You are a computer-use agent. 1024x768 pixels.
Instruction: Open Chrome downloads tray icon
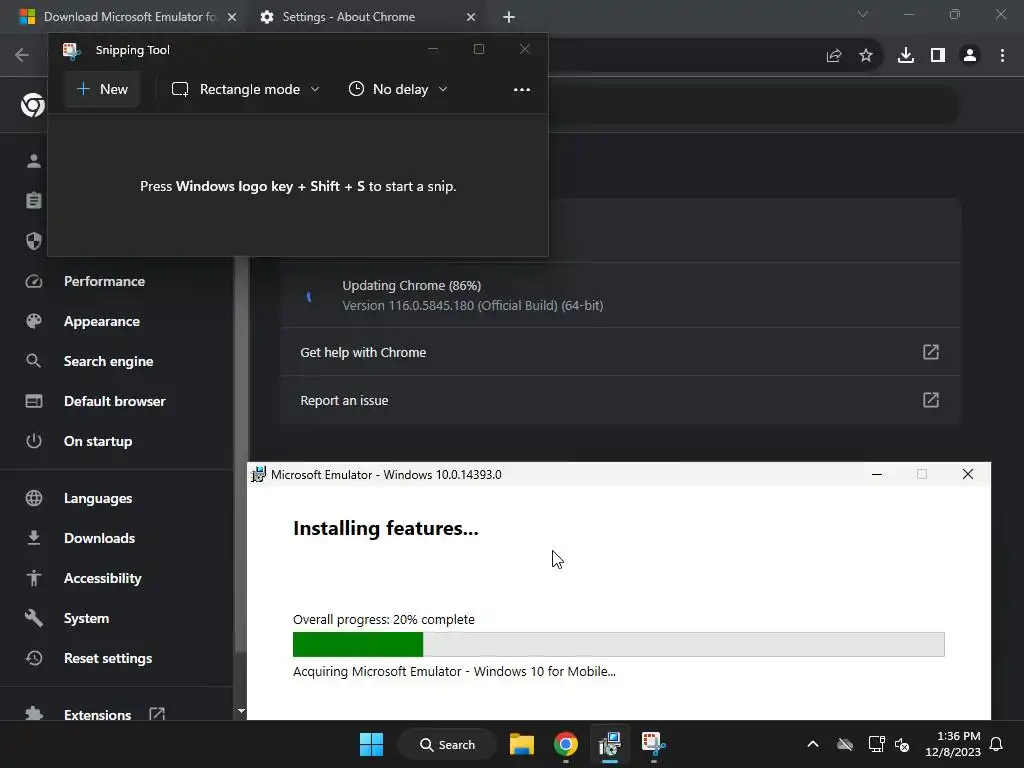906,56
